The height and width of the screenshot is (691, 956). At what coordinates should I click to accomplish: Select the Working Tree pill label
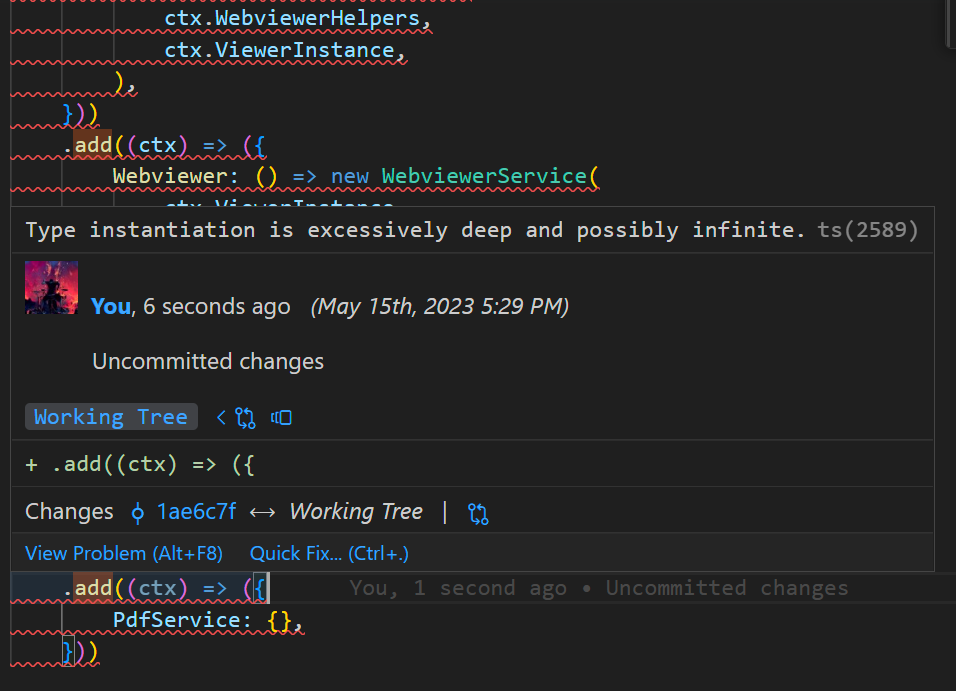click(x=111, y=417)
